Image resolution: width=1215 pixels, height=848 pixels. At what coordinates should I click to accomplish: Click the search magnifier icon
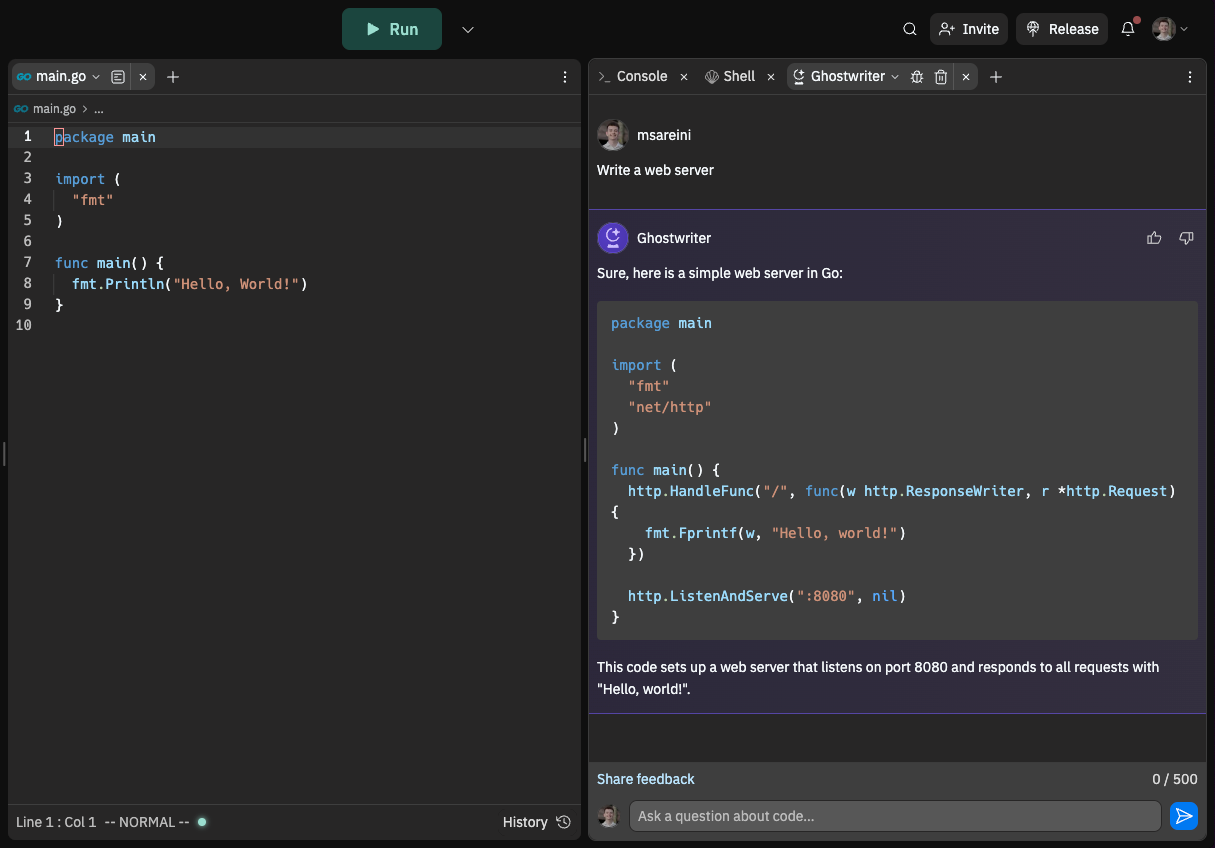[x=910, y=29]
